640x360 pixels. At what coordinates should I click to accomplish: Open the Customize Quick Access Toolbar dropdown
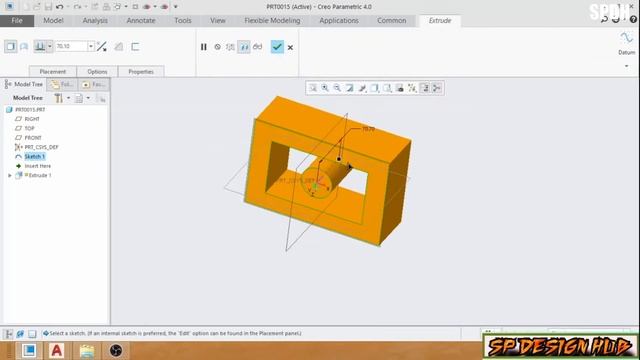click(x=176, y=7)
